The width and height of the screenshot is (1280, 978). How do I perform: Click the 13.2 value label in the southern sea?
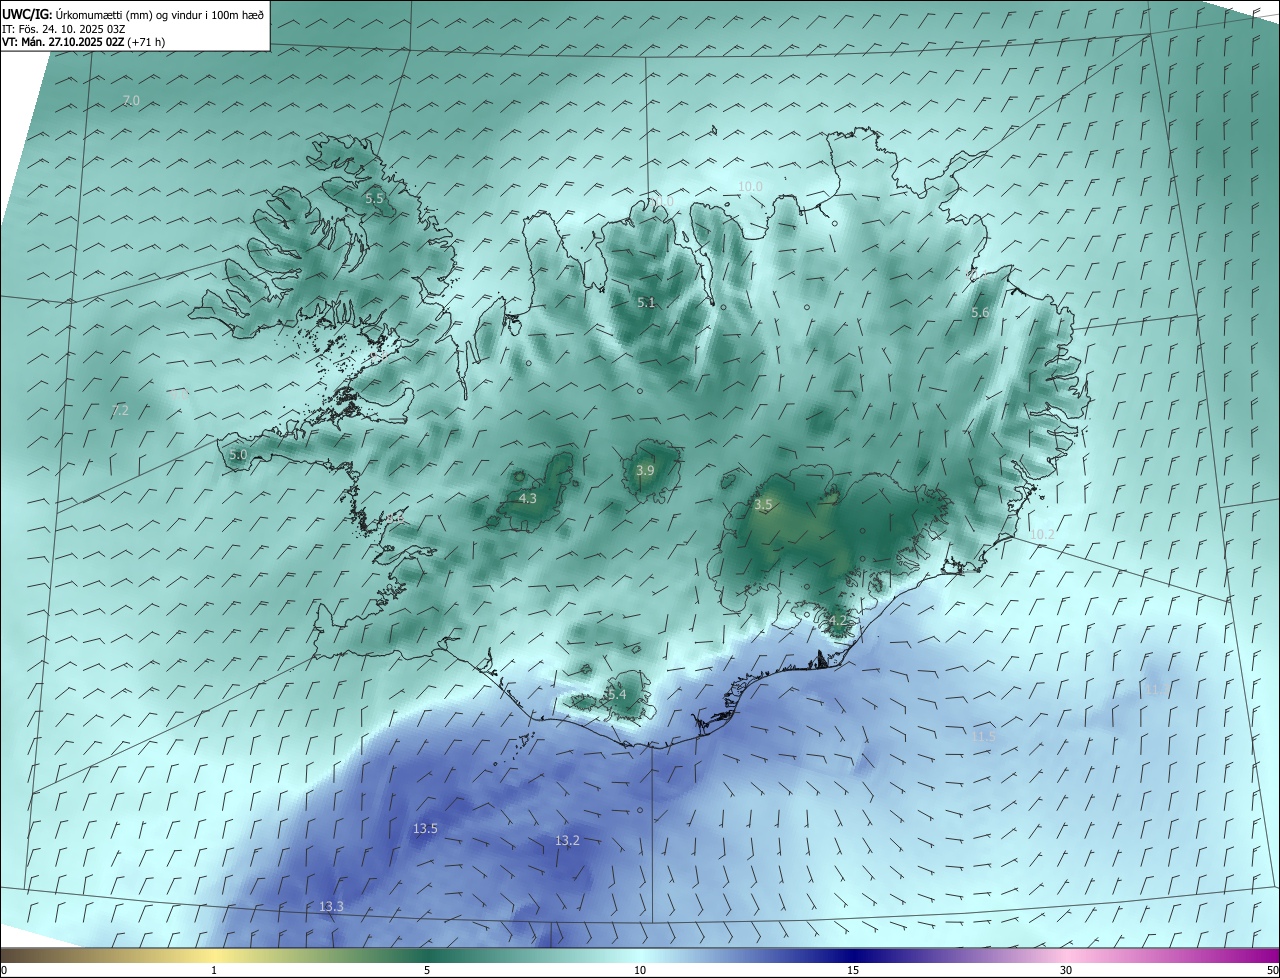coord(567,841)
